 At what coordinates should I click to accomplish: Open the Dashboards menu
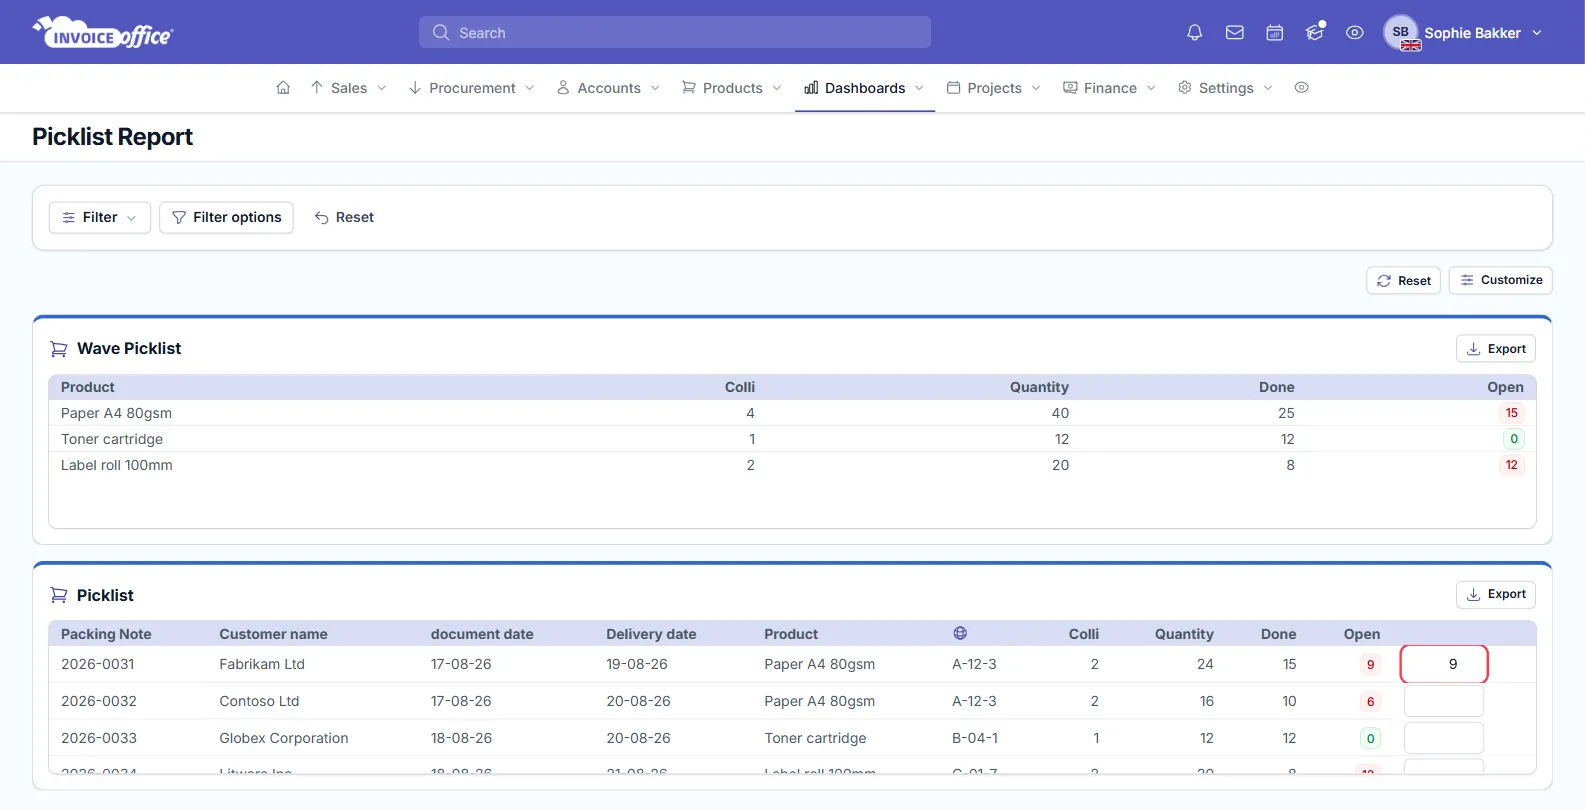click(x=864, y=88)
